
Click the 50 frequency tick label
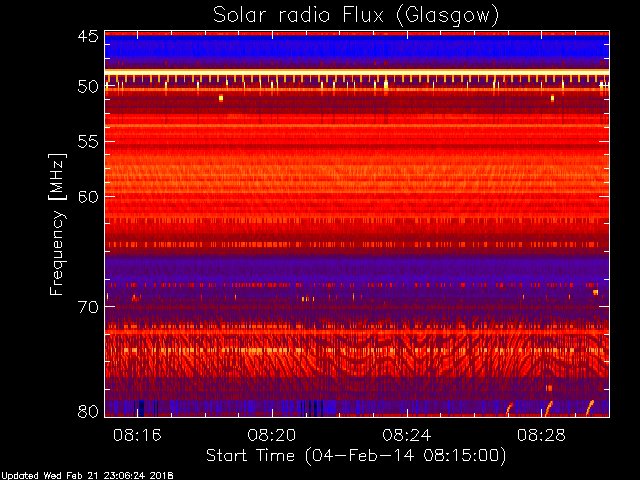[88, 87]
